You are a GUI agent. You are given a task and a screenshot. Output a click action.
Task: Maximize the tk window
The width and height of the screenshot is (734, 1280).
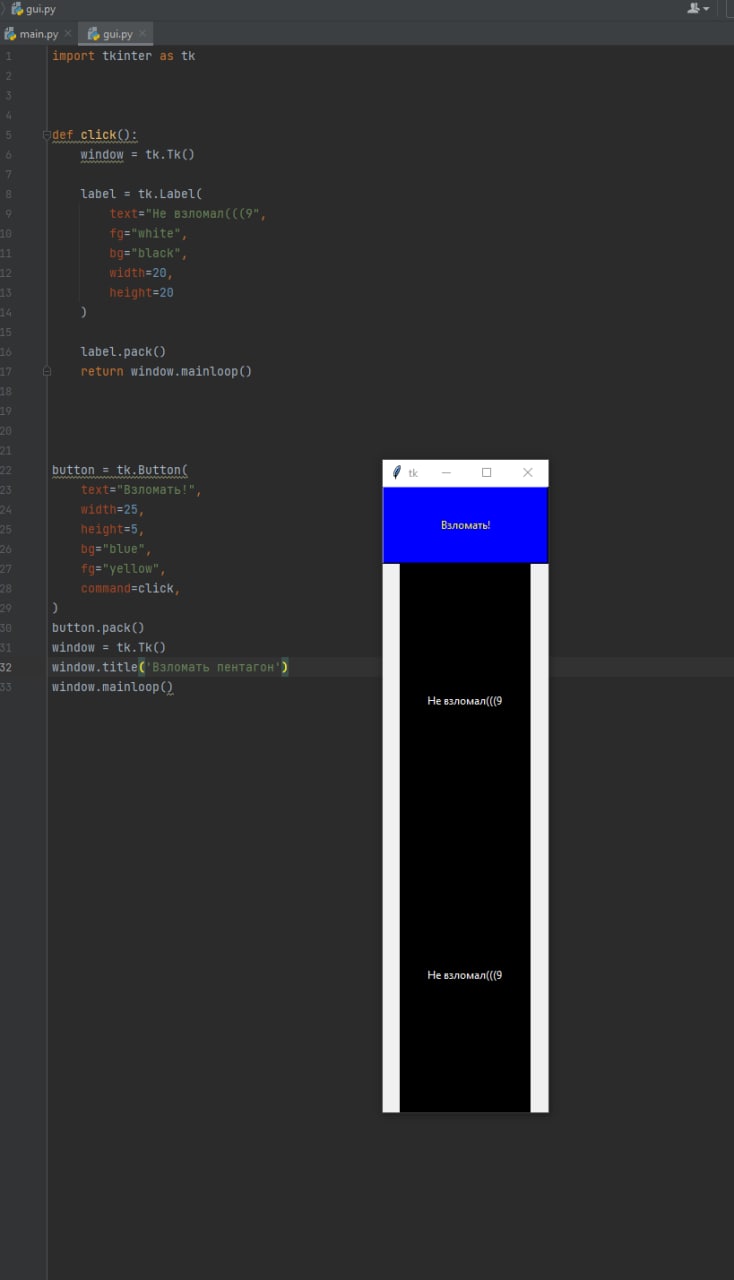point(487,473)
